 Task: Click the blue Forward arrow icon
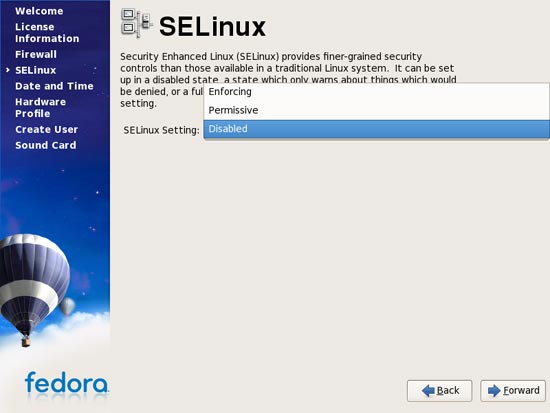coord(494,391)
